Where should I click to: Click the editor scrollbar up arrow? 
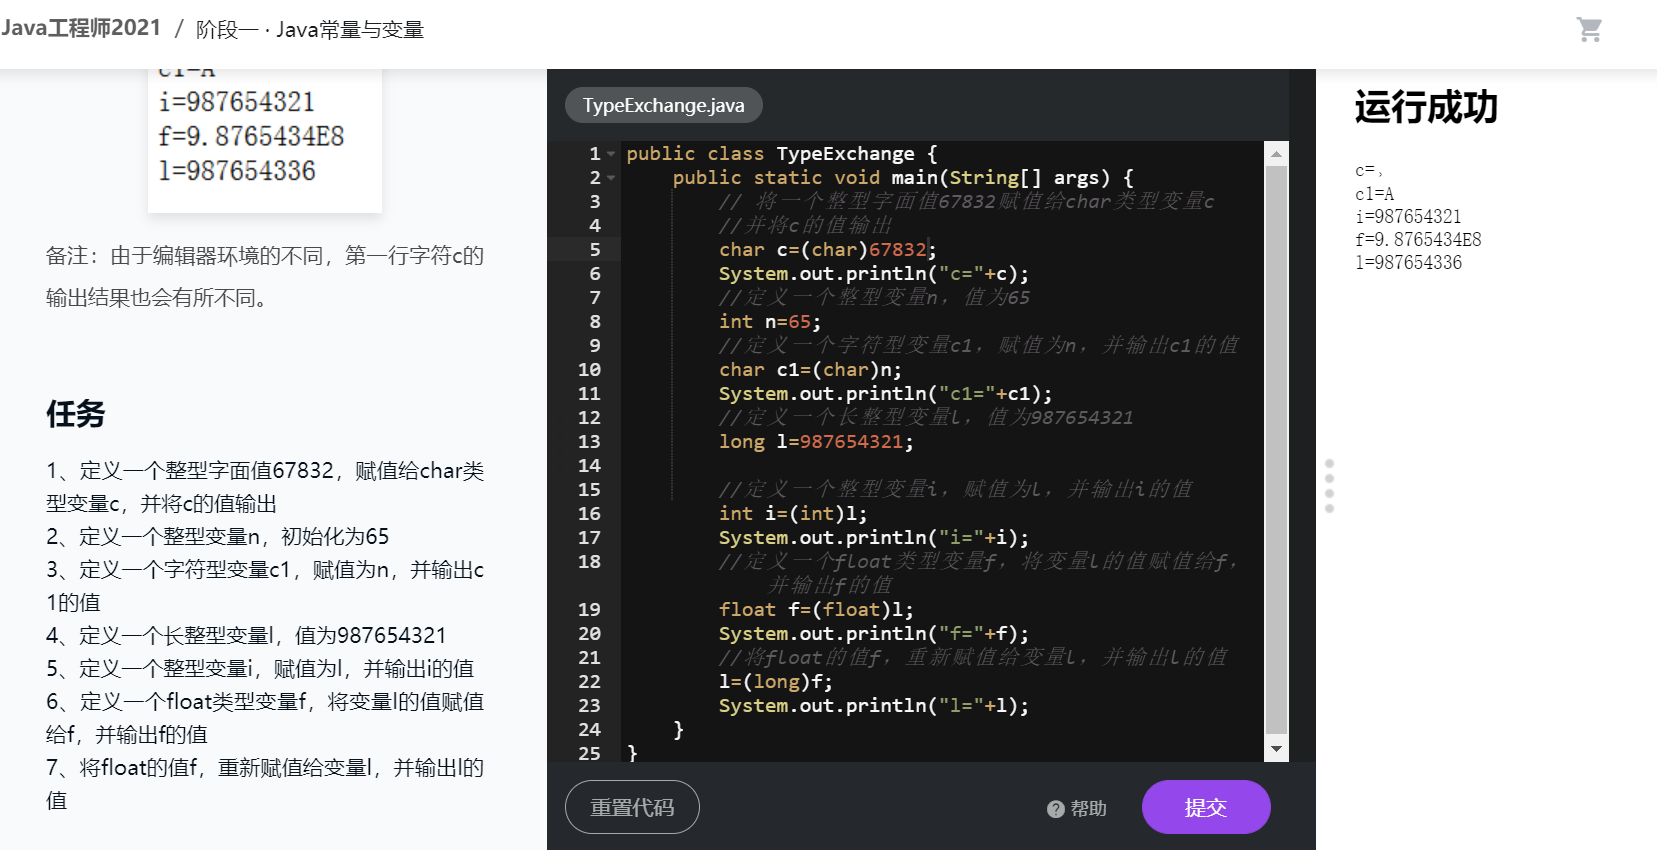[x=1276, y=154]
